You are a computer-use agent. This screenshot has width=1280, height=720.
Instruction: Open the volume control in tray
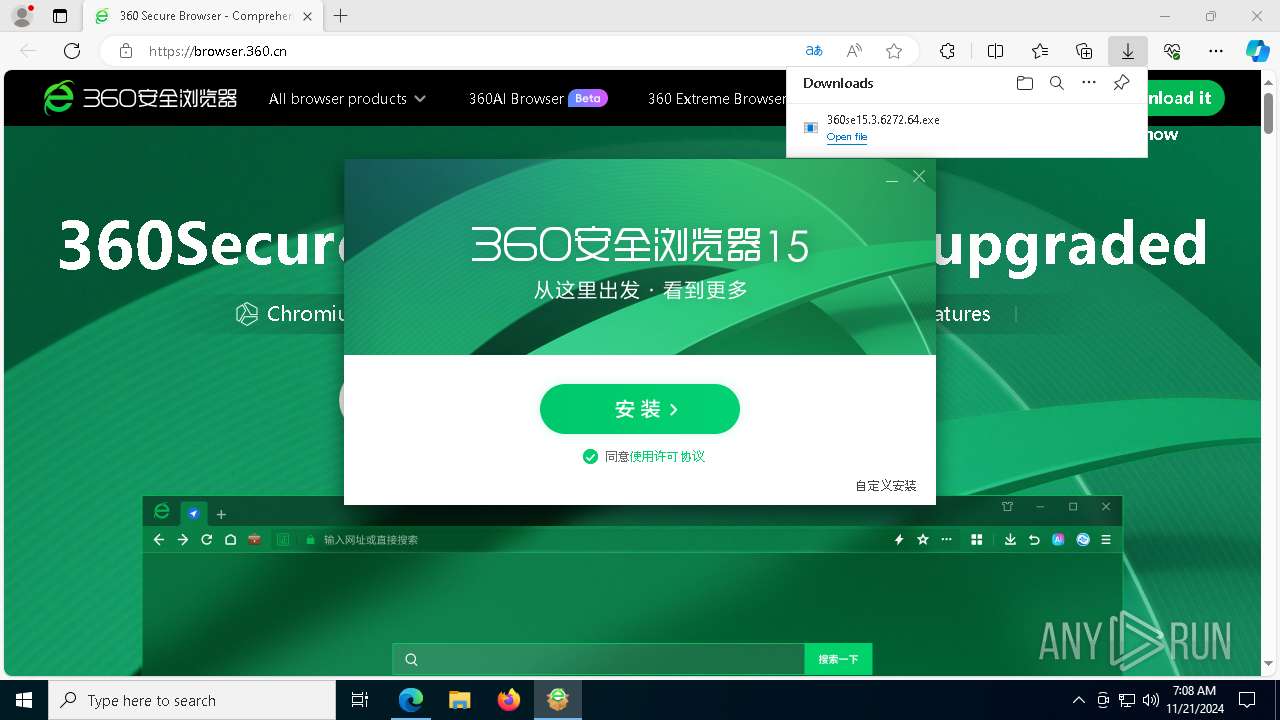(1151, 700)
